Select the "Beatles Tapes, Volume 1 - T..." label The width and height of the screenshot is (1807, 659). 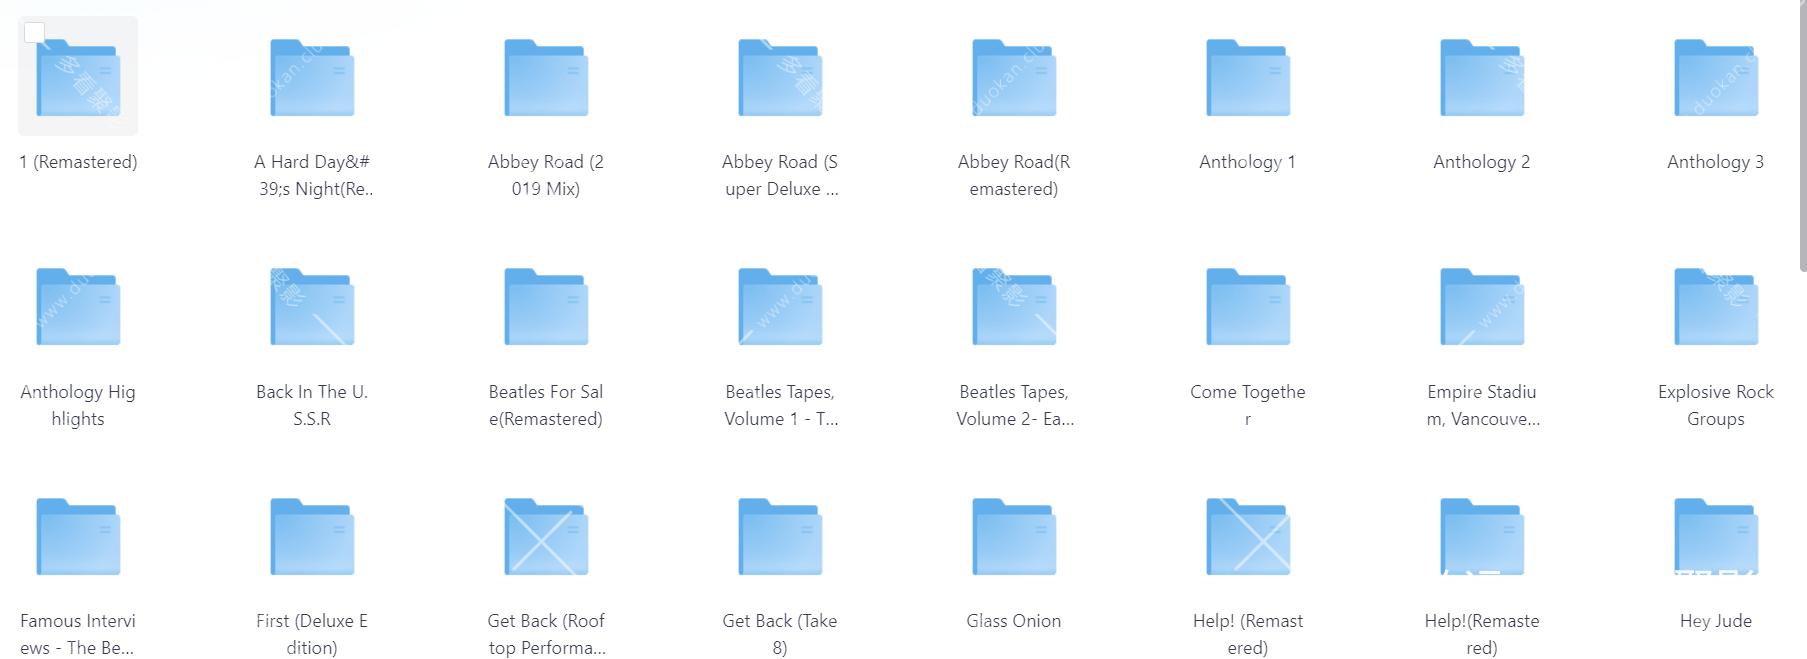click(780, 405)
